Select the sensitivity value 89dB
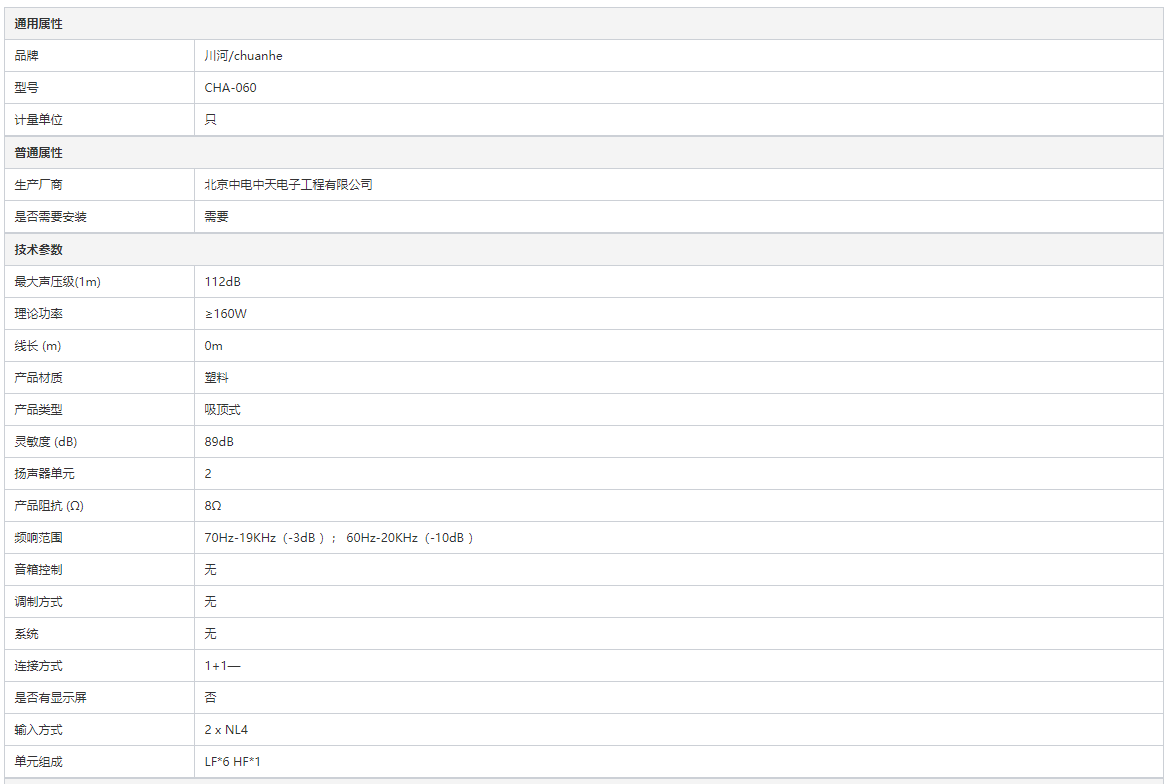1172x784 pixels. point(219,442)
